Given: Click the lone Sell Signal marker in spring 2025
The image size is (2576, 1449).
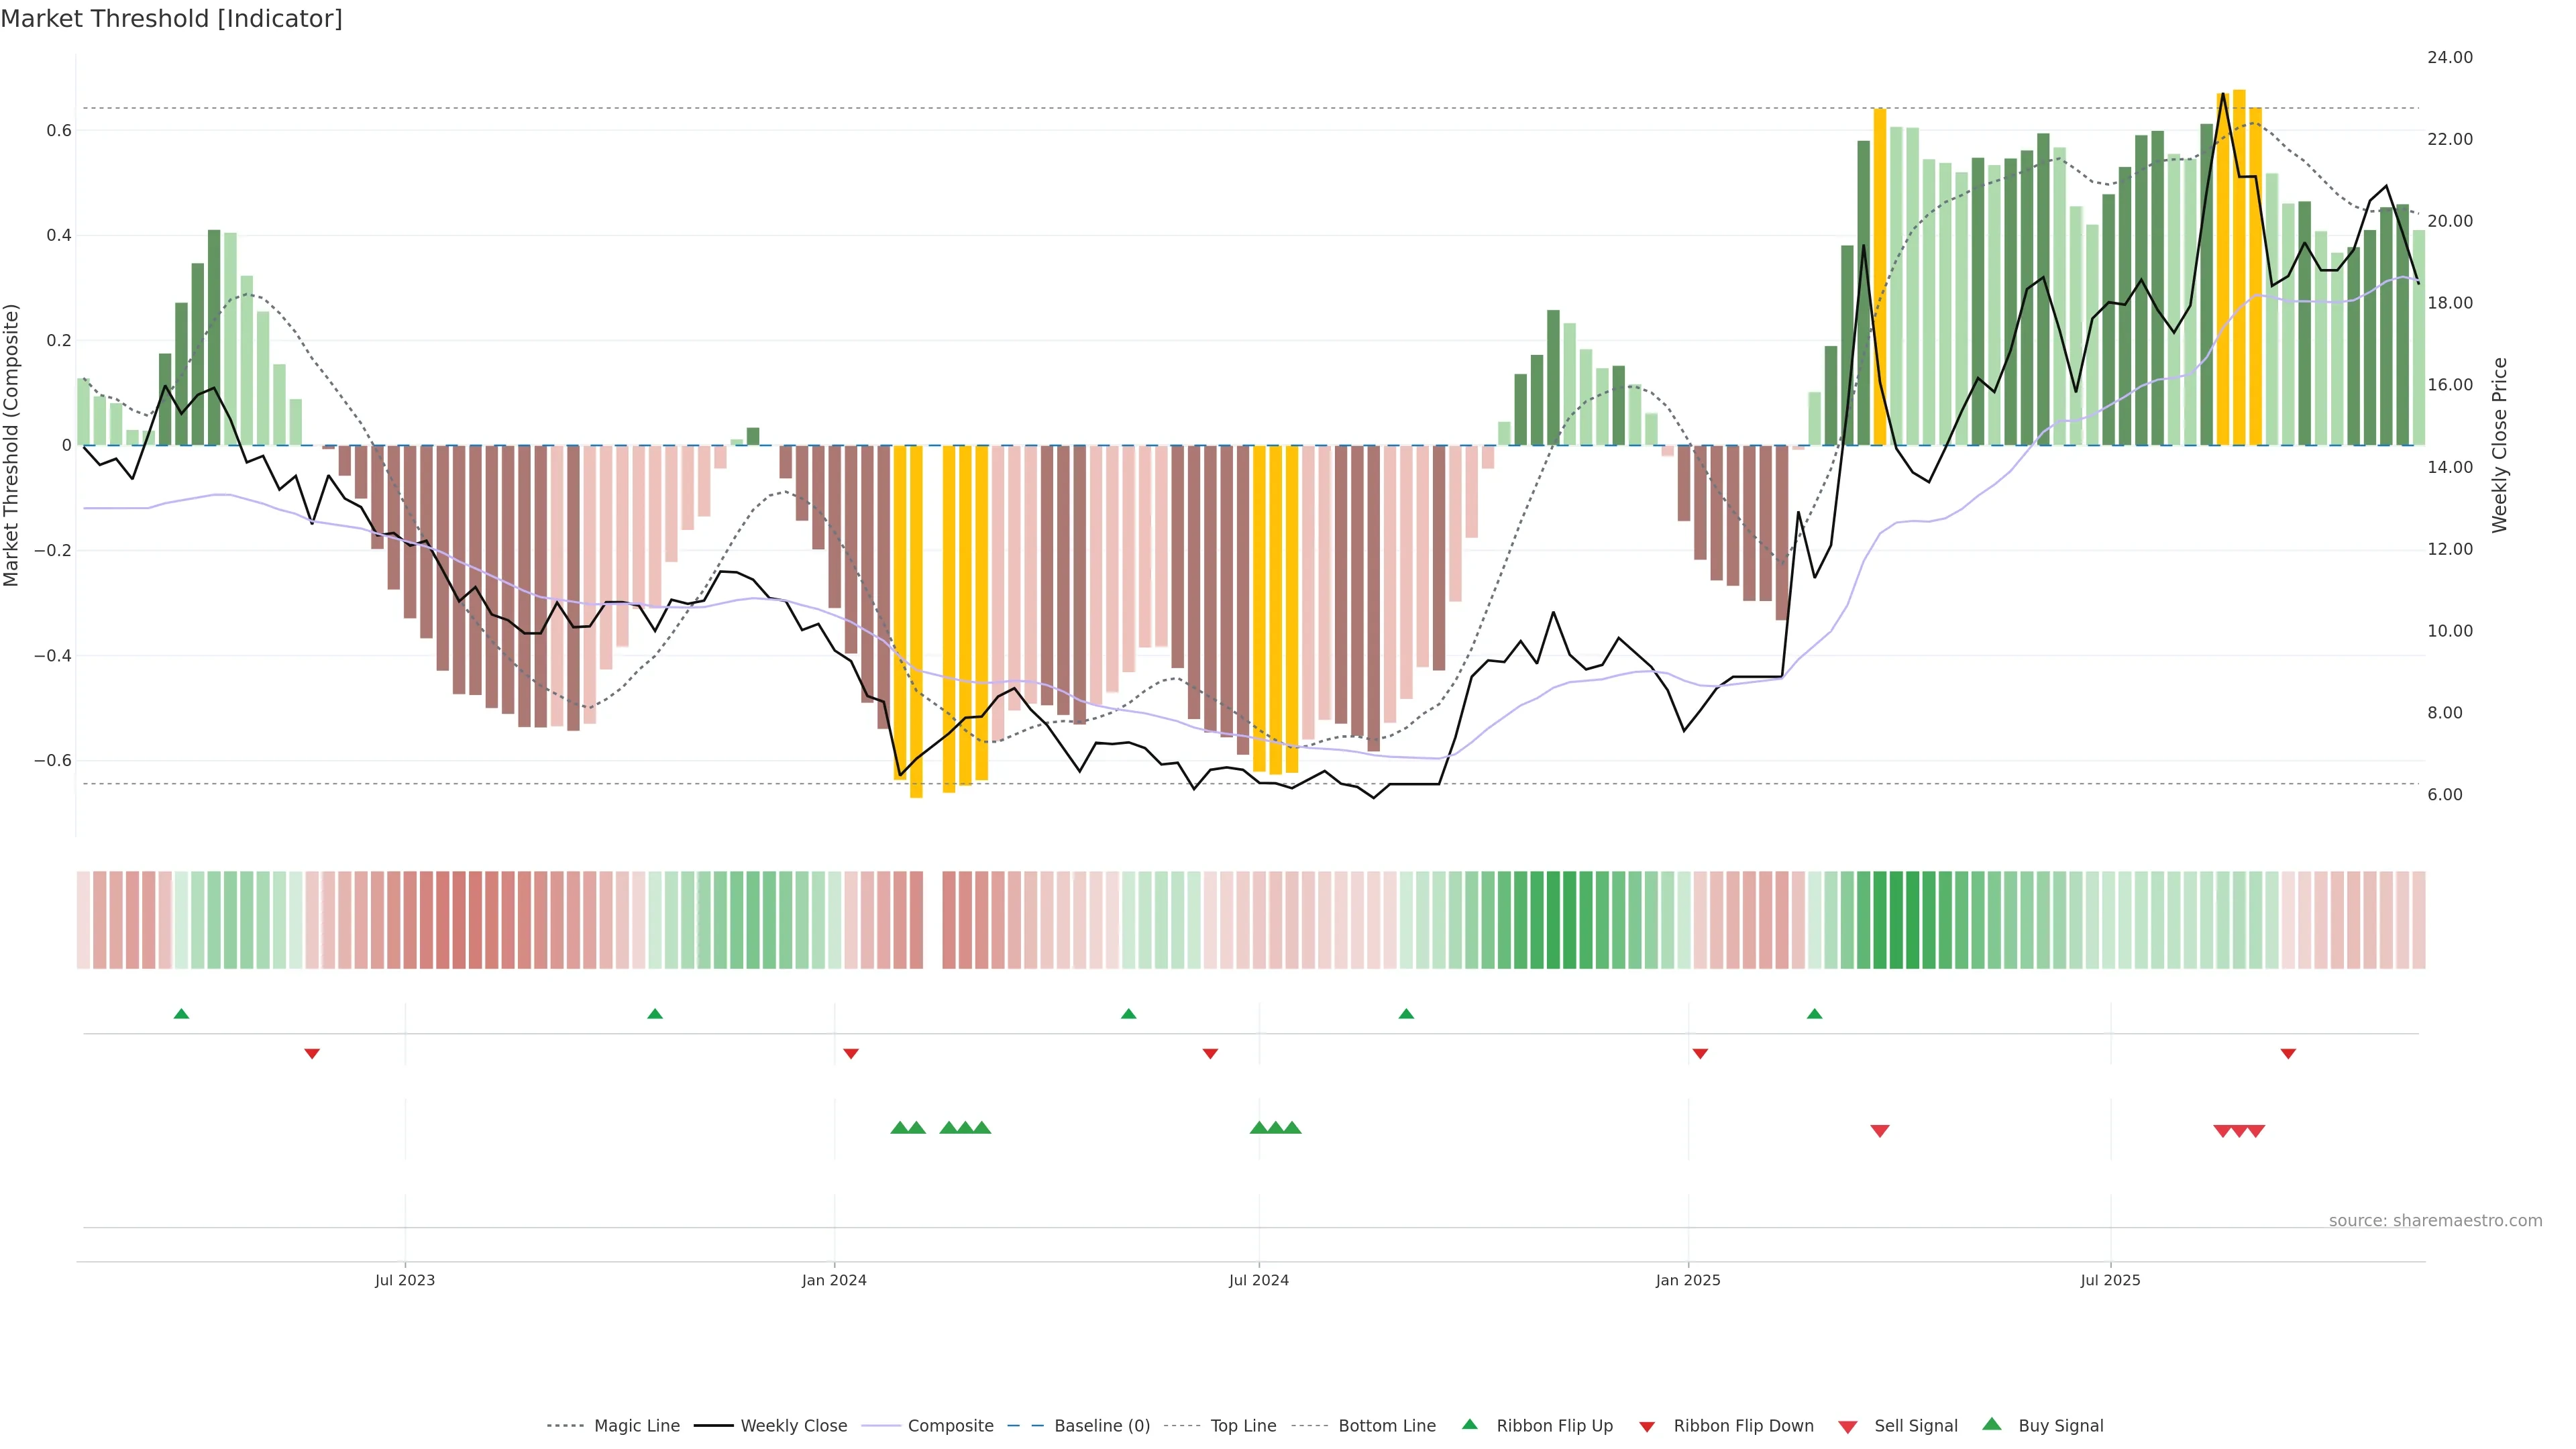Looking at the screenshot, I should click(x=1880, y=1131).
